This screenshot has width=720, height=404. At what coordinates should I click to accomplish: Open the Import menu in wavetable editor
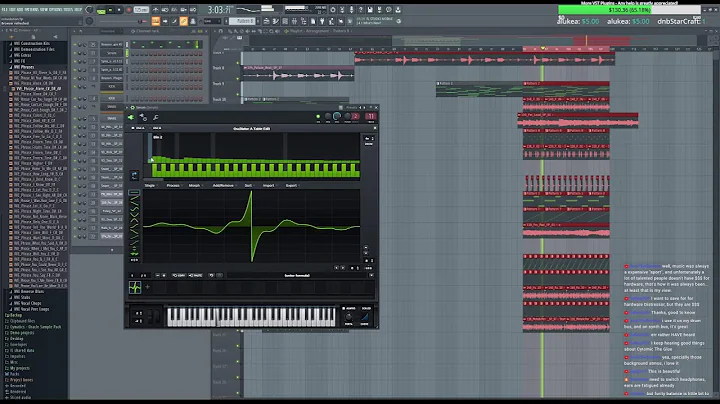pos(269,185)
